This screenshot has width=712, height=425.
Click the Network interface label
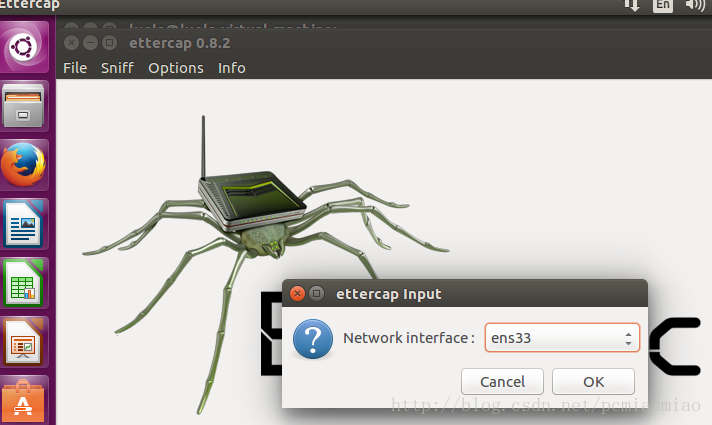pyautogui.click(x=409, y=338)
